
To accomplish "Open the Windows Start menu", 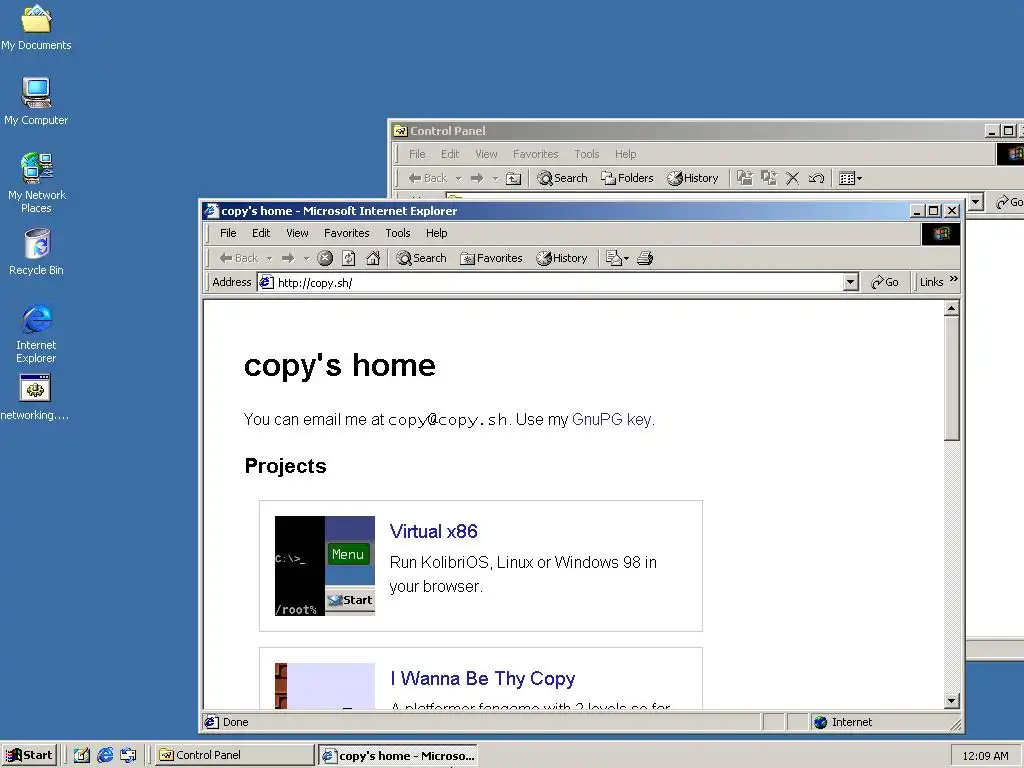I will point(29,755).
